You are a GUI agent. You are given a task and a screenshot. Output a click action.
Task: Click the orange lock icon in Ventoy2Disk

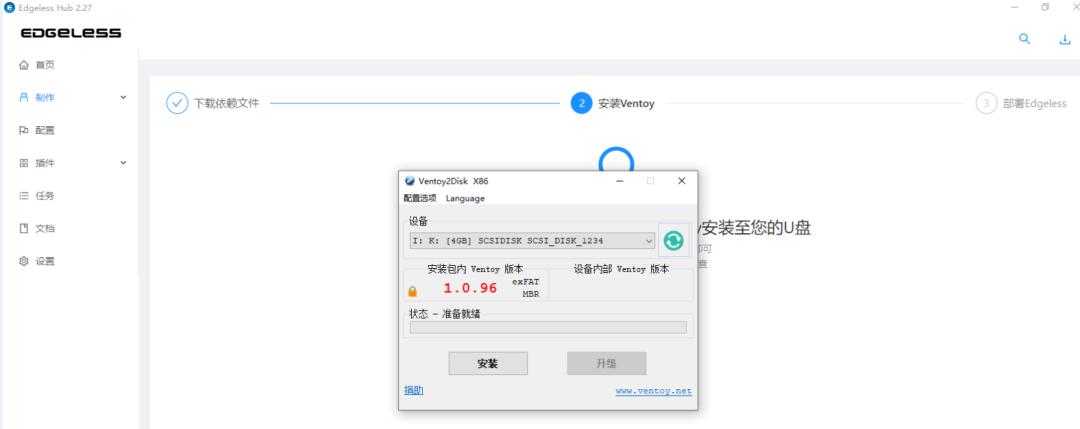[x=413, y=291]
